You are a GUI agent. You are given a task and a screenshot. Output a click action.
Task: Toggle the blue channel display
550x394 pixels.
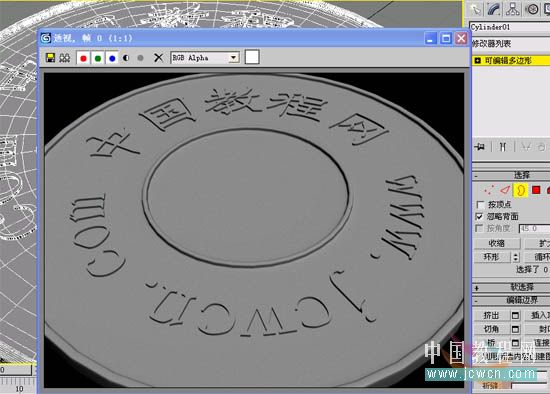pos(112,58)
